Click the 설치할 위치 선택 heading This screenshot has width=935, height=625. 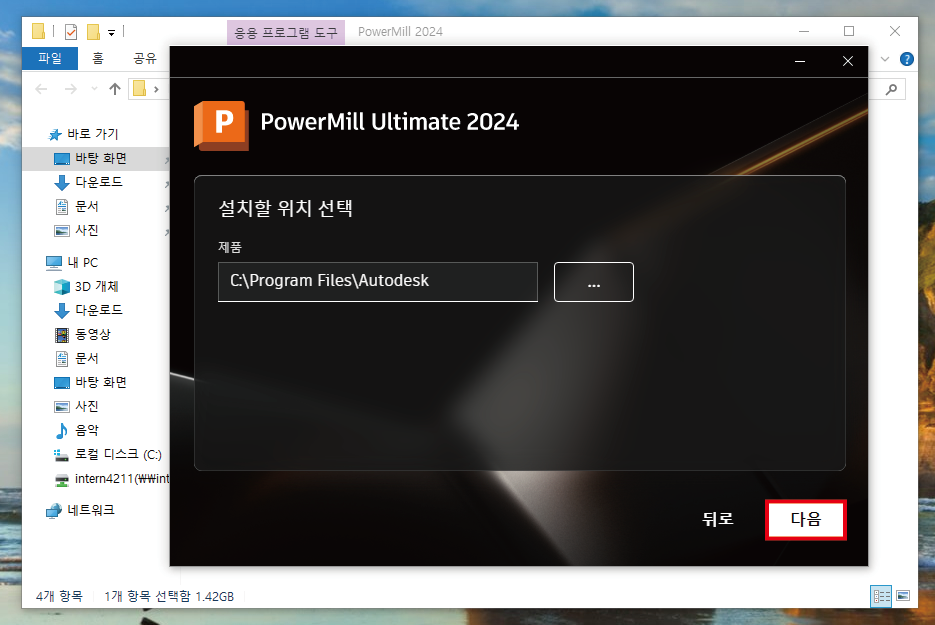pyautogui.click(x=286, y=208)
